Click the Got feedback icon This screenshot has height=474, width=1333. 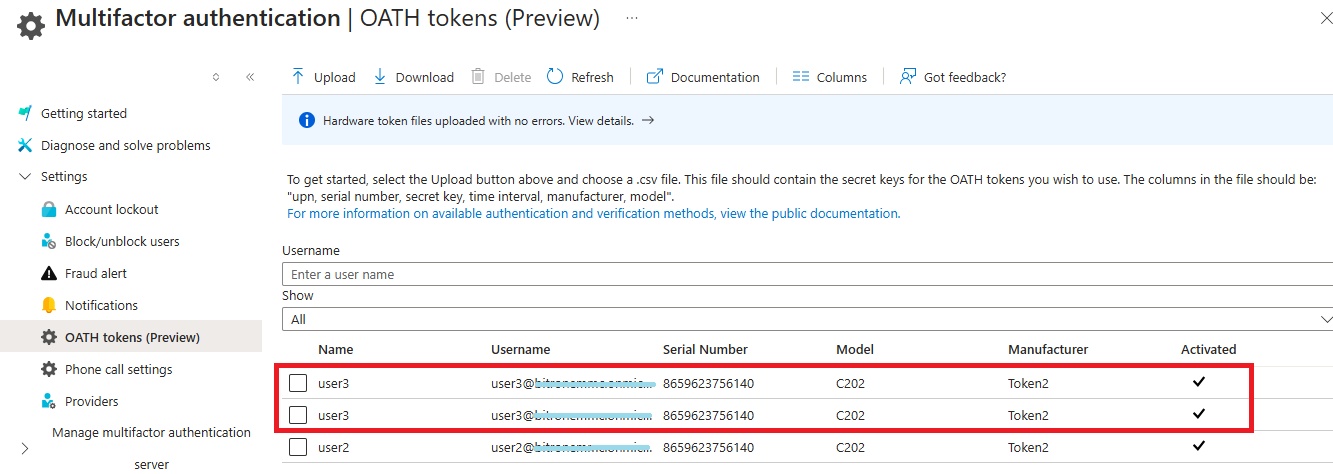[907, 77]
